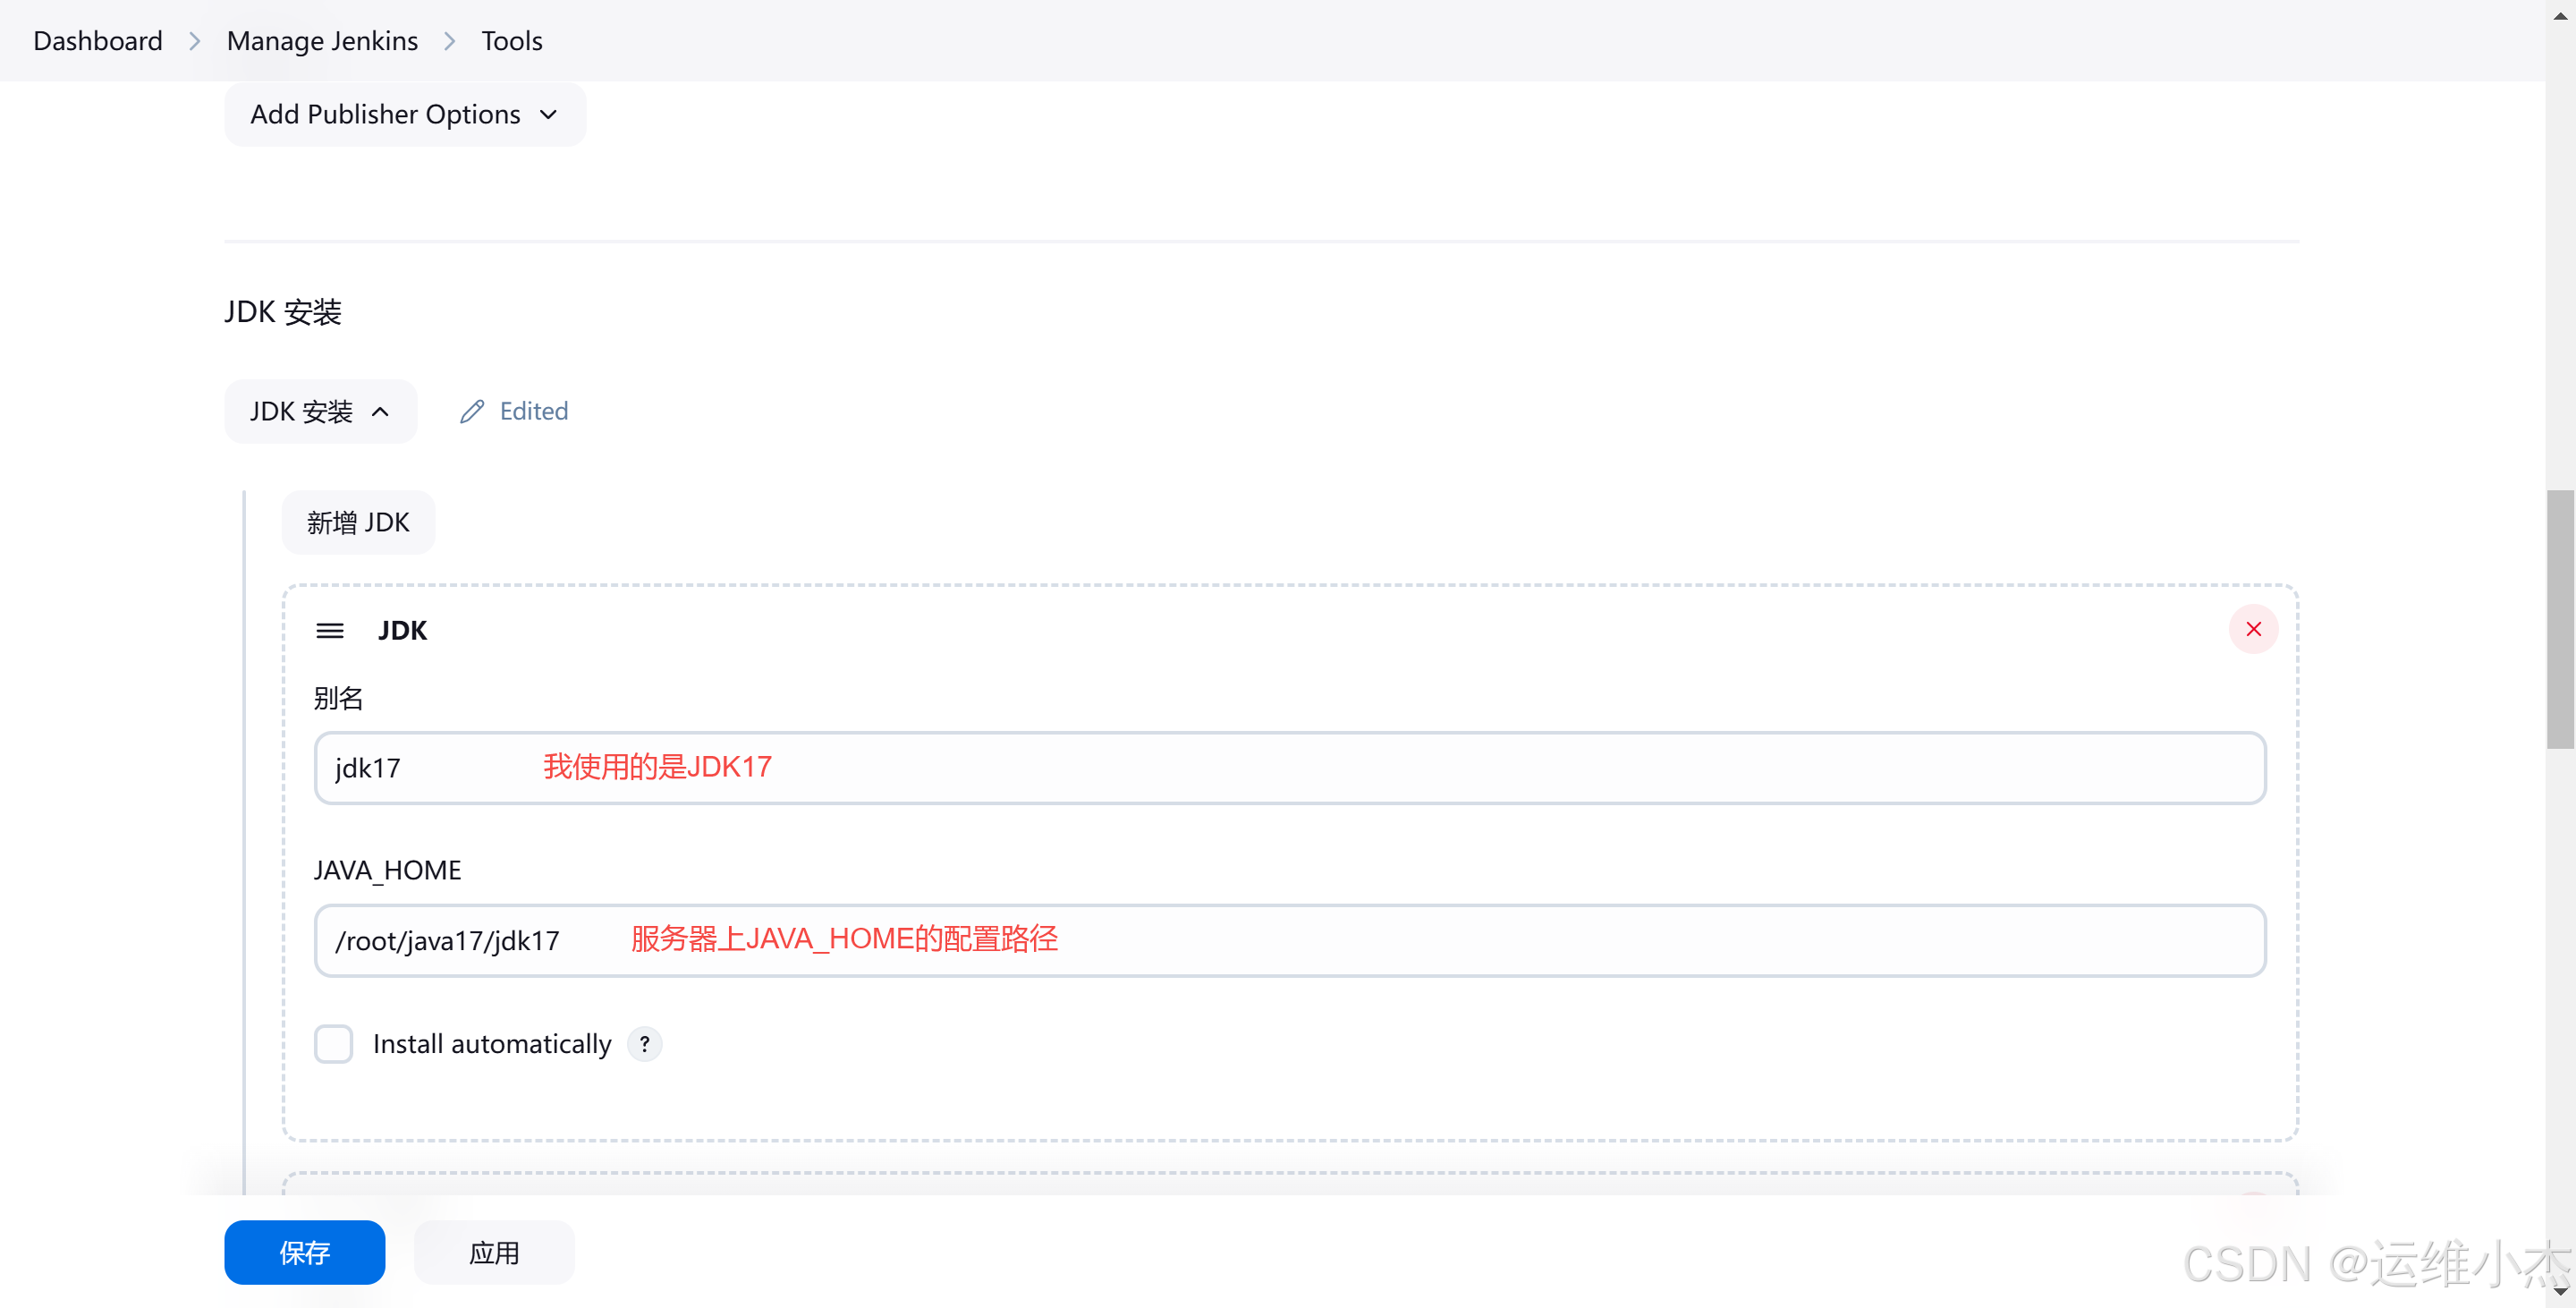Click the 应用 apply button
The image size is (2576, 1308).
coord(494,1252)
